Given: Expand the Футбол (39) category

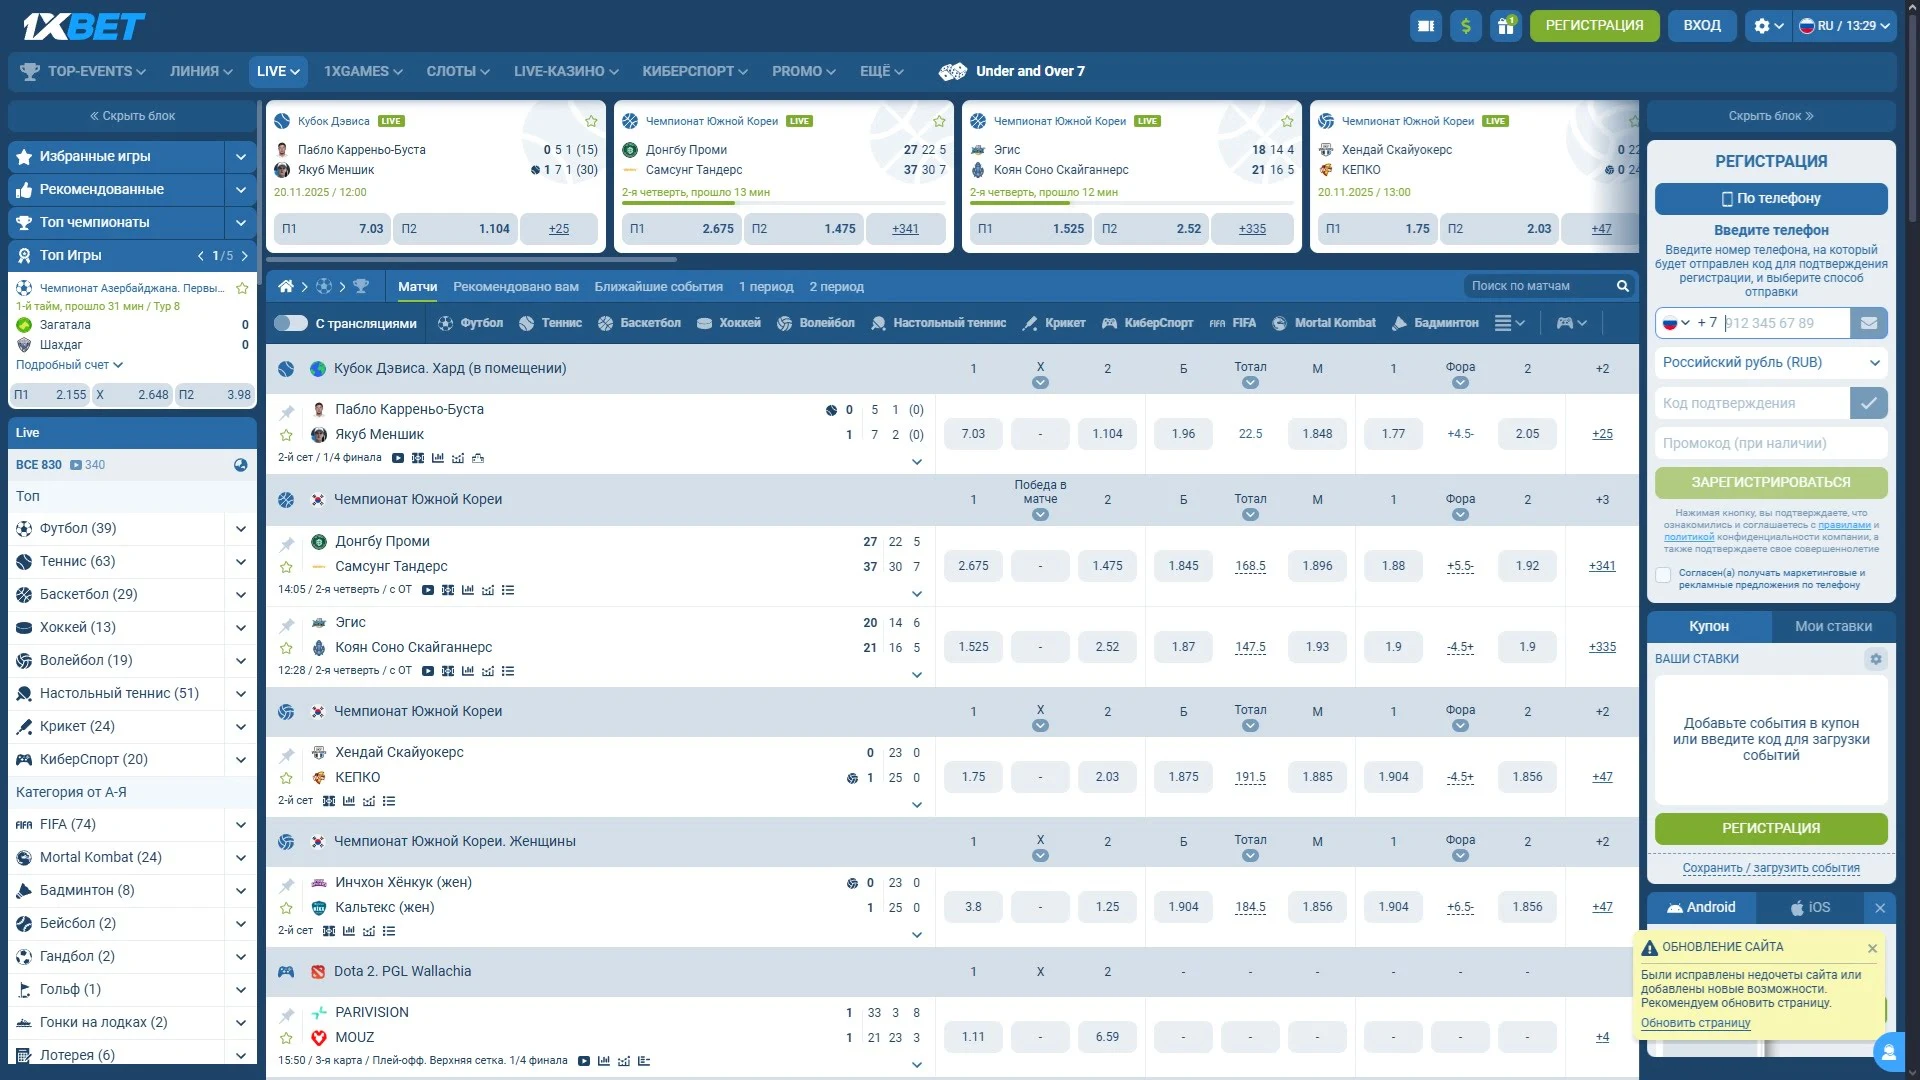Looking at the screenshot, I should coord(241,529).
